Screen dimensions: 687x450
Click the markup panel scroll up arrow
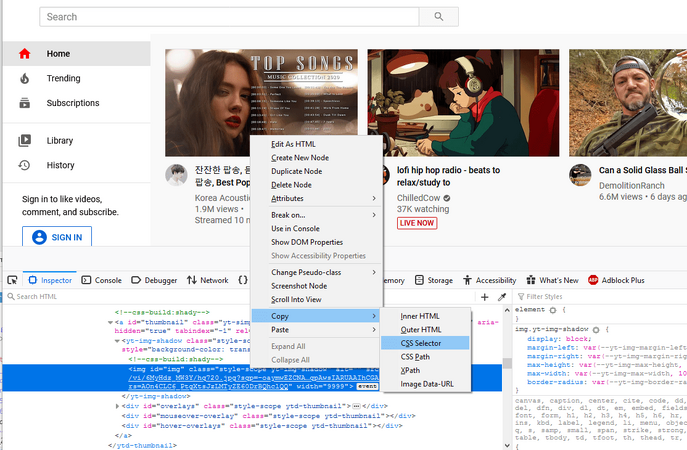[507, 310]
